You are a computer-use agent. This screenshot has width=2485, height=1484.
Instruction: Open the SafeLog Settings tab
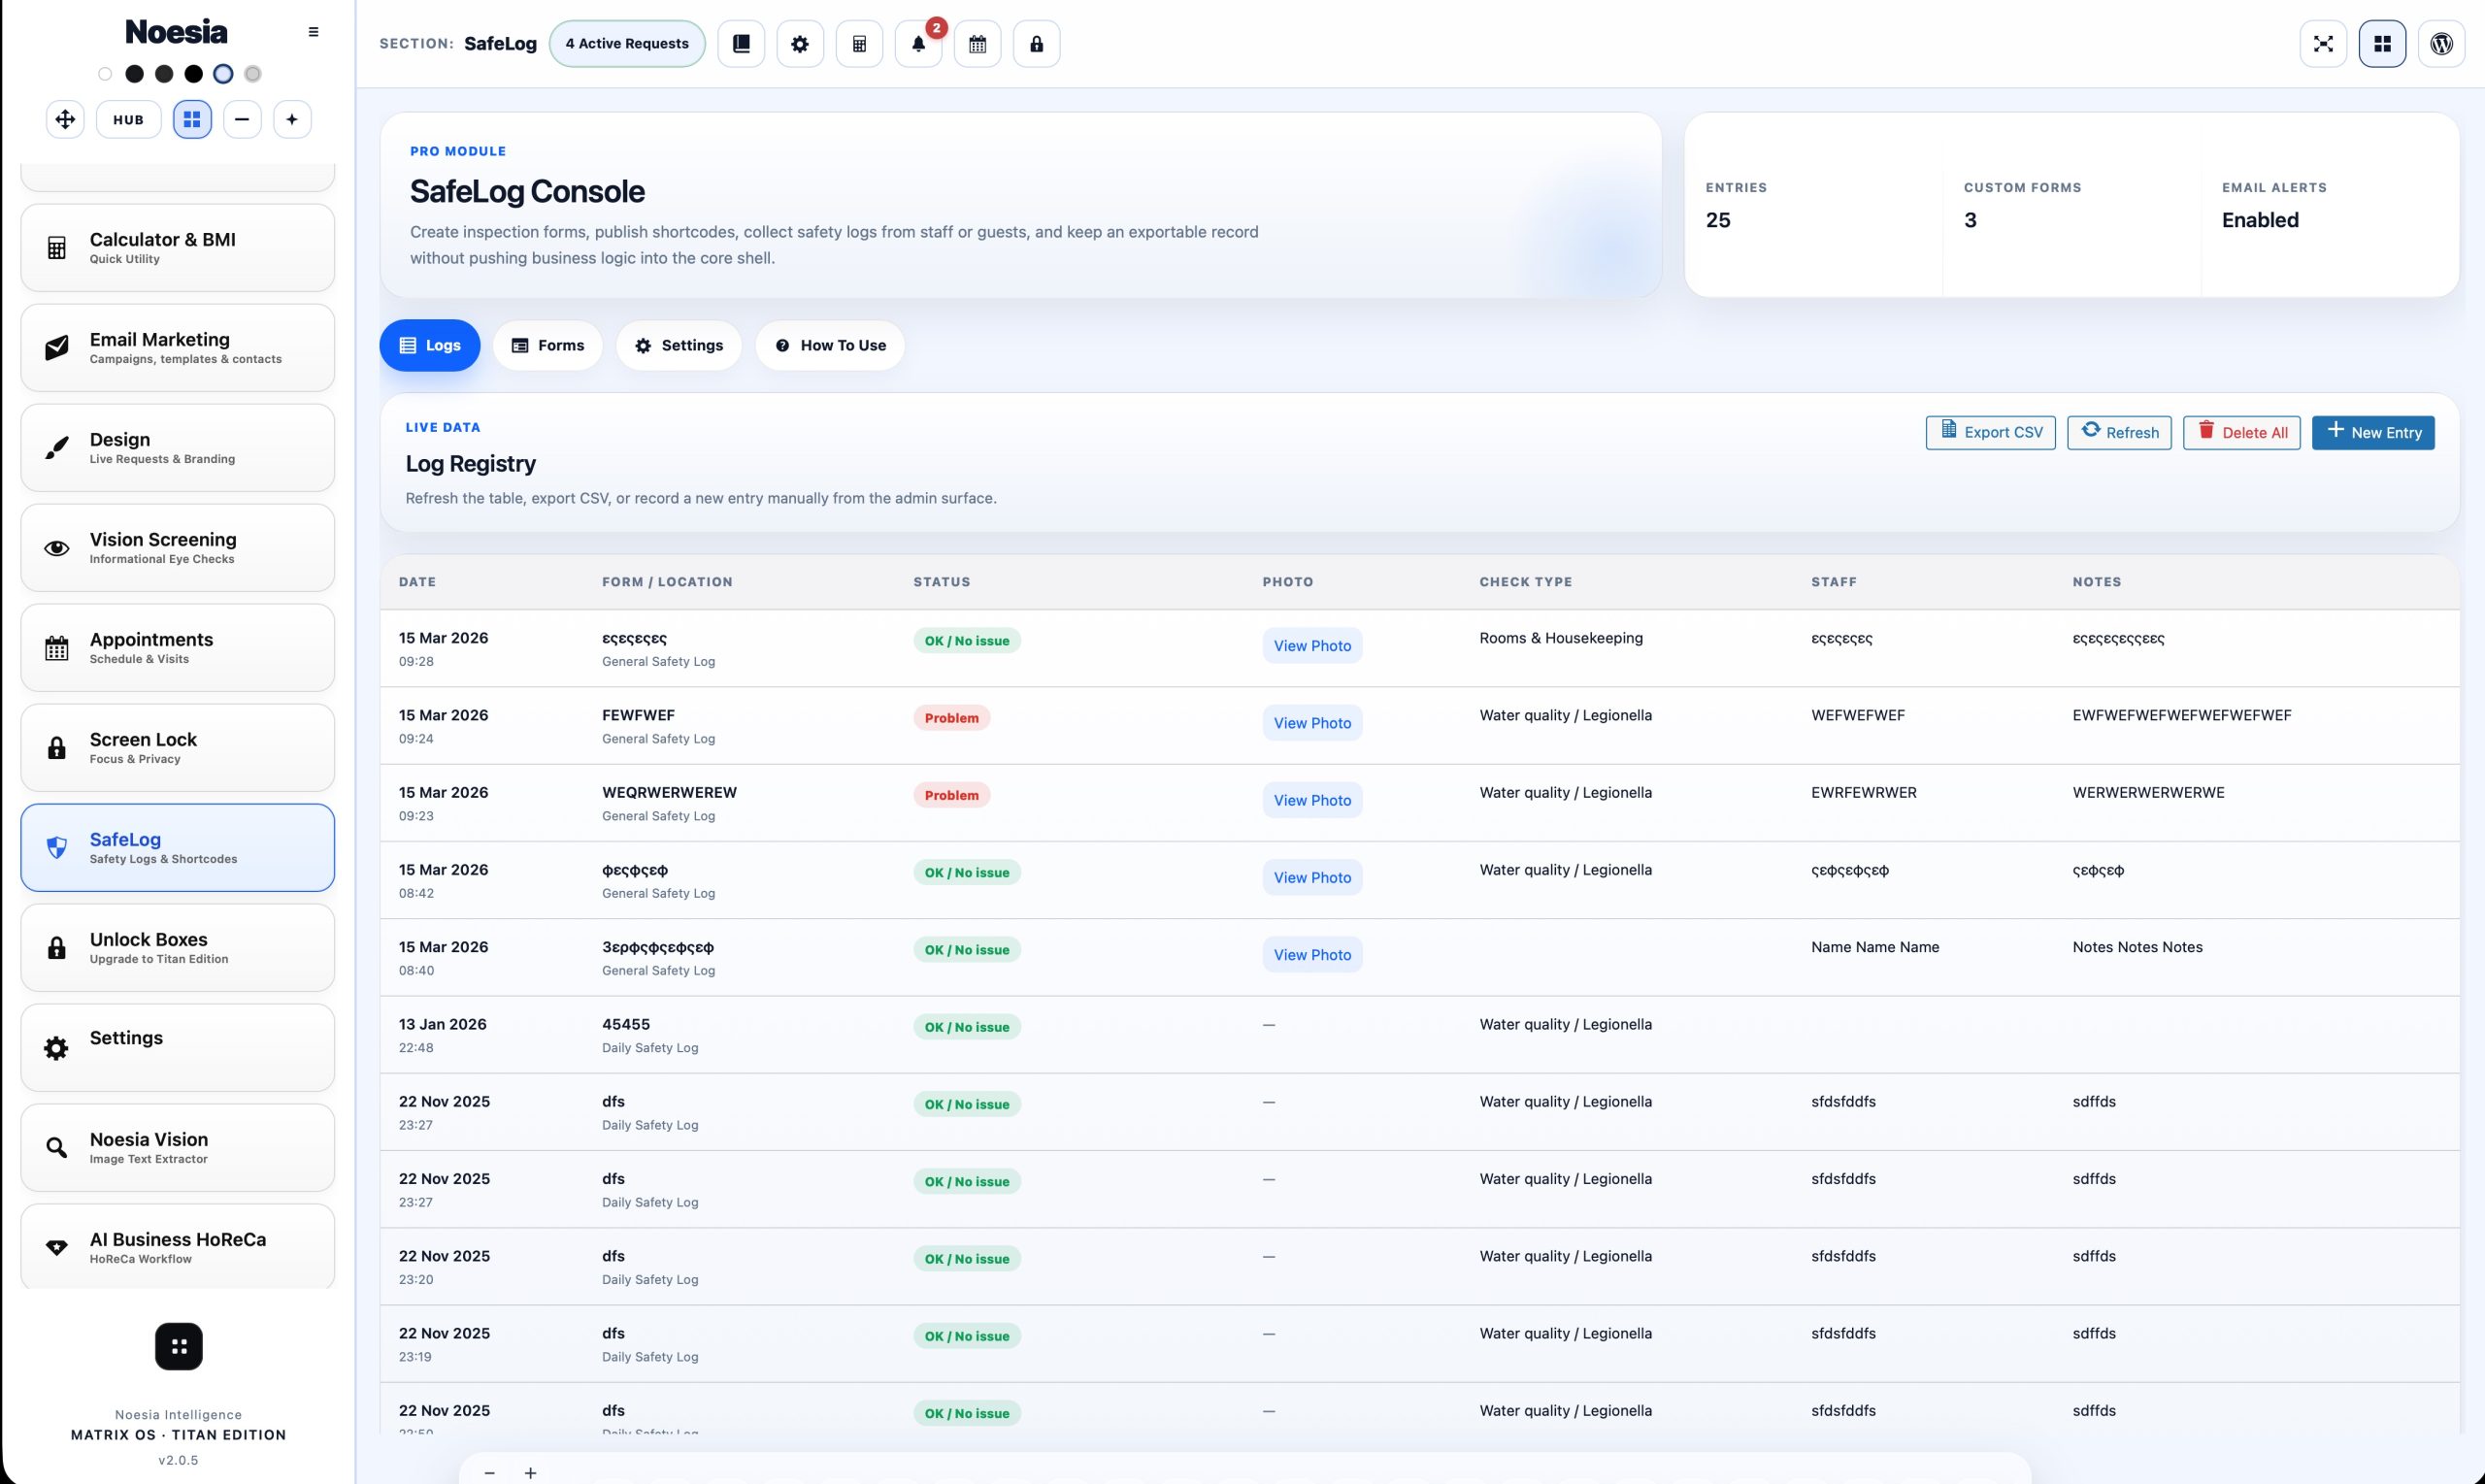point(679,345)
